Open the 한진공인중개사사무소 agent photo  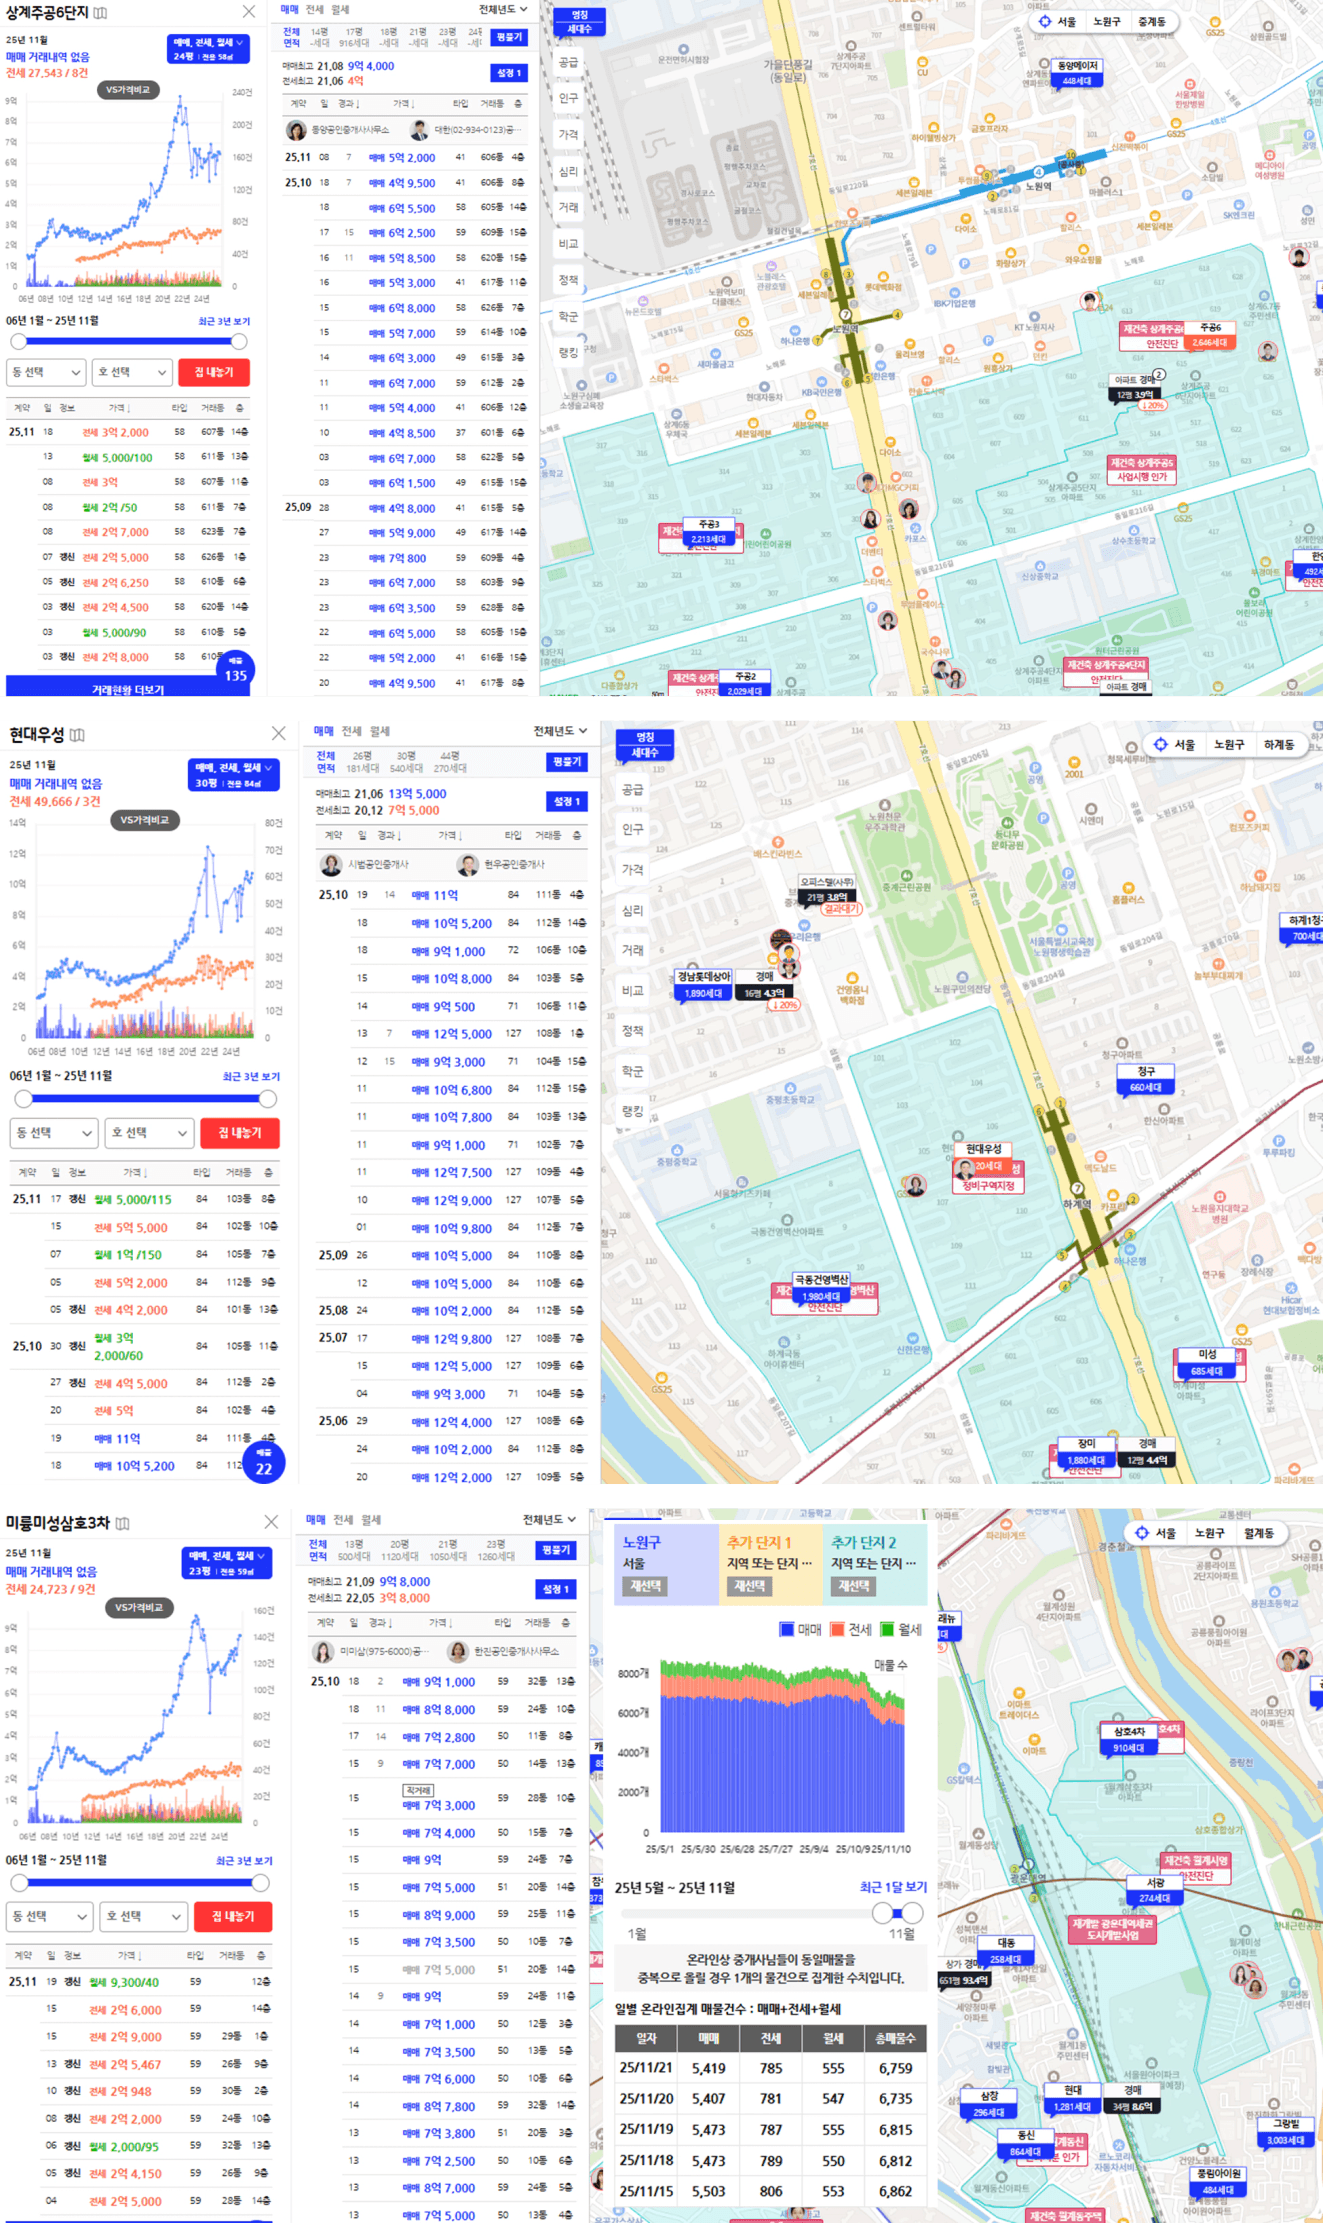[x=458, y=1651]
